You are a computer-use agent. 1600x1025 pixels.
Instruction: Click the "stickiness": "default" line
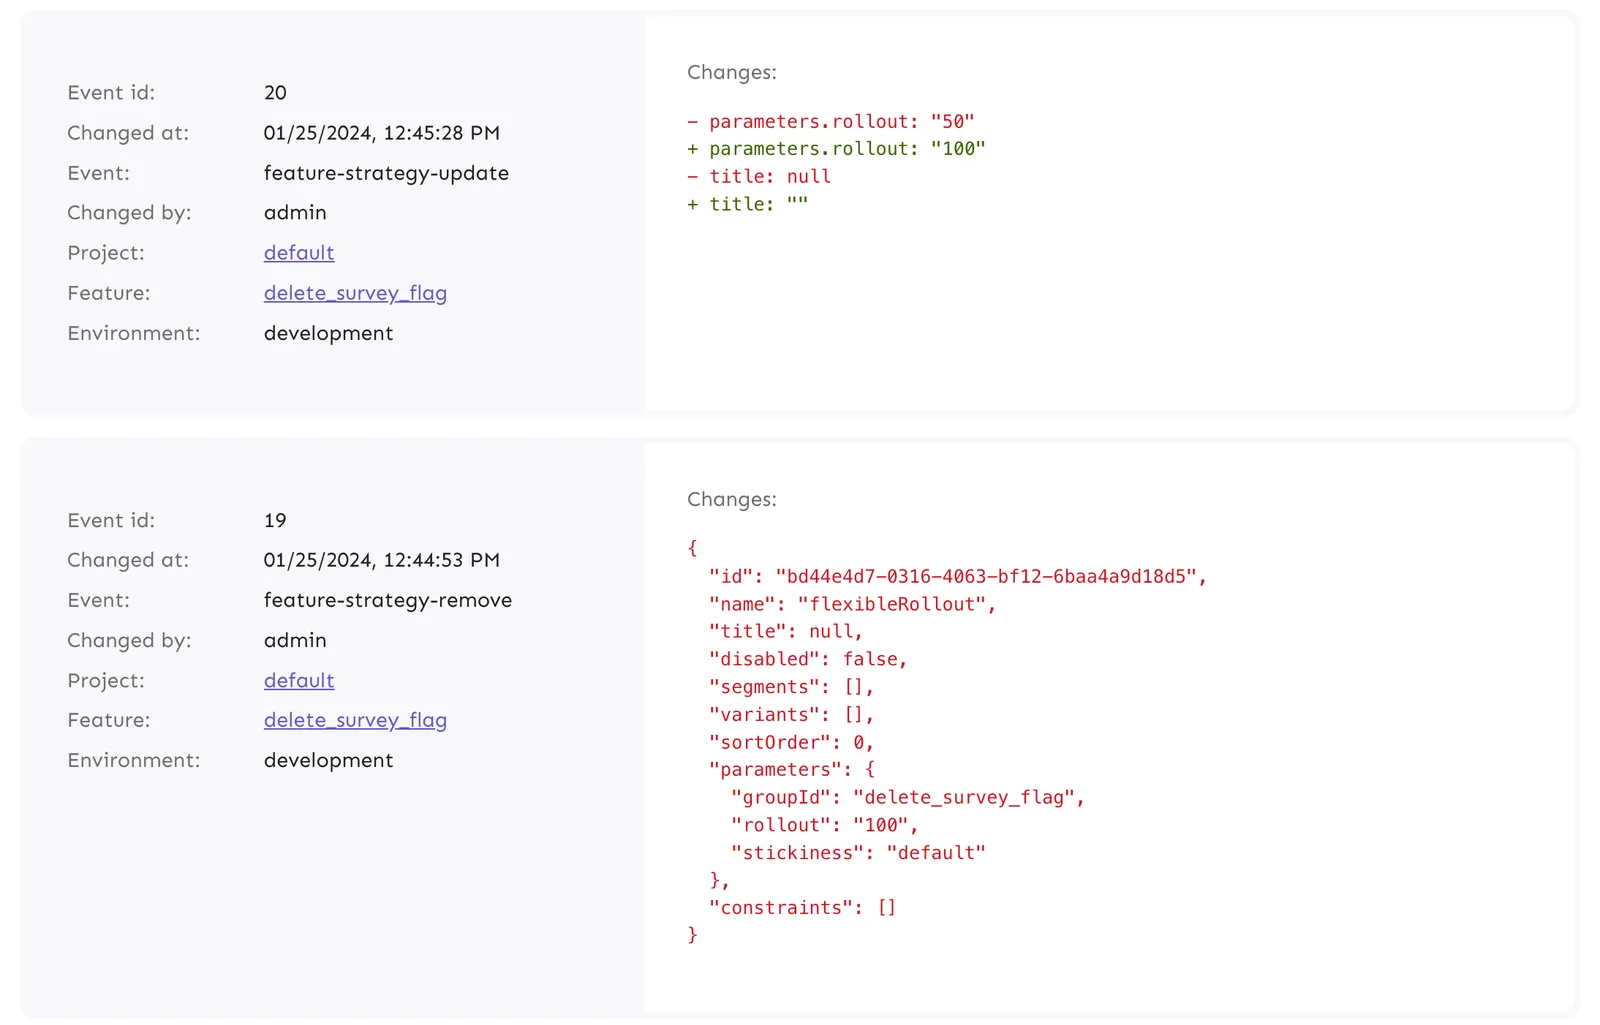click(858, 853)
